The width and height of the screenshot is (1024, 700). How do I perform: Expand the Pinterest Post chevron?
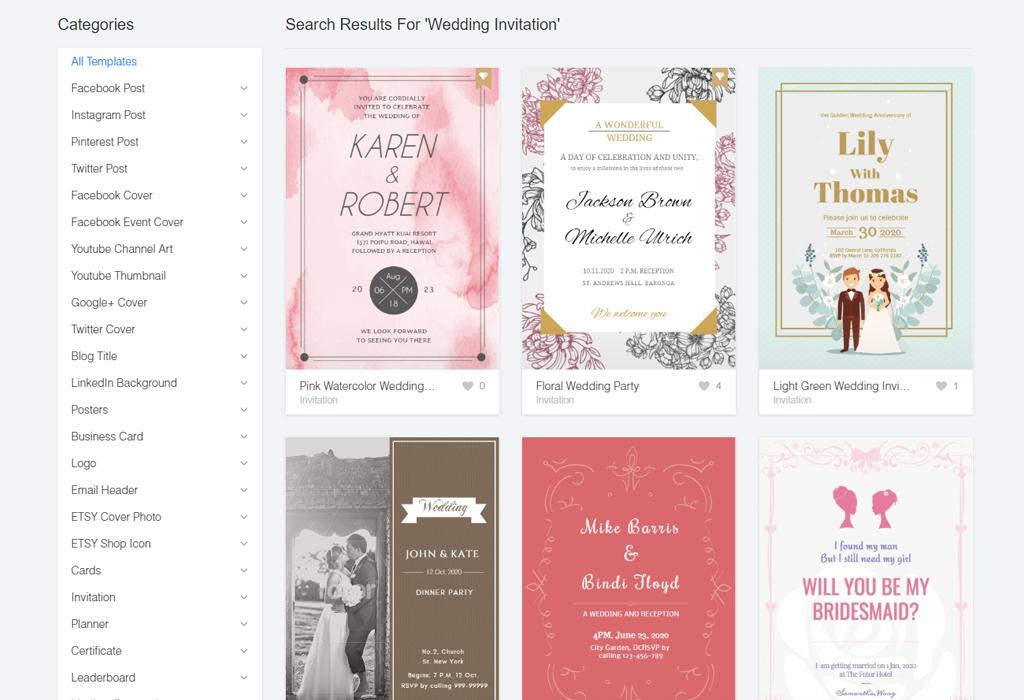[x=244, y=142]
